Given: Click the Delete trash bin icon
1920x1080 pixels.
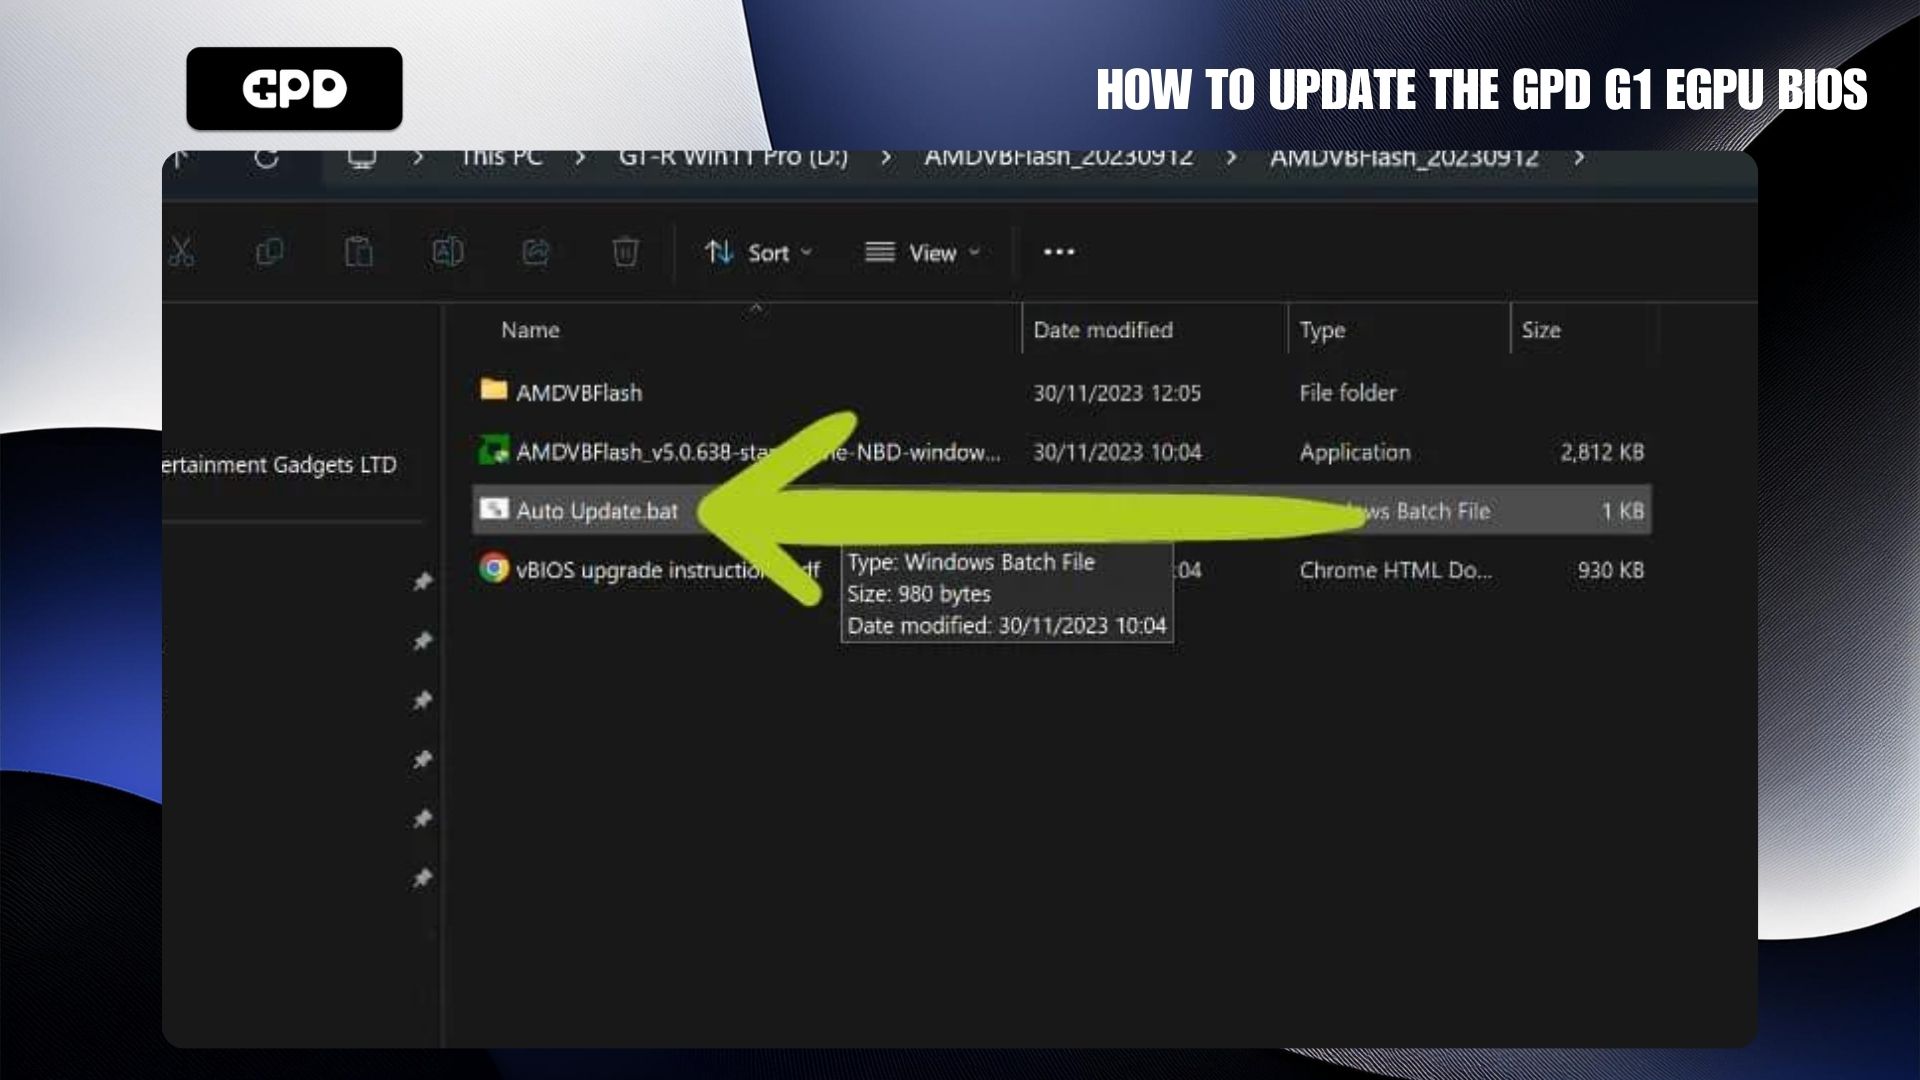Looking at the screenshot, I should 625,252.
